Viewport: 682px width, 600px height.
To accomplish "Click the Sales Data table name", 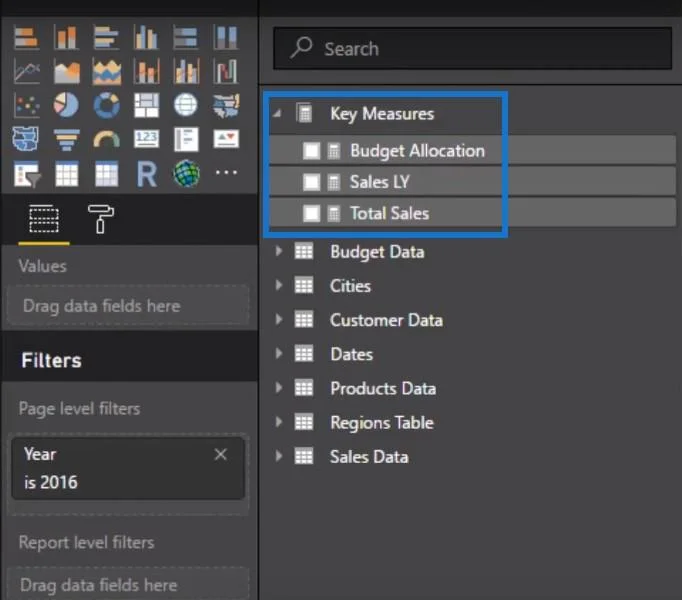I will 369,457.
